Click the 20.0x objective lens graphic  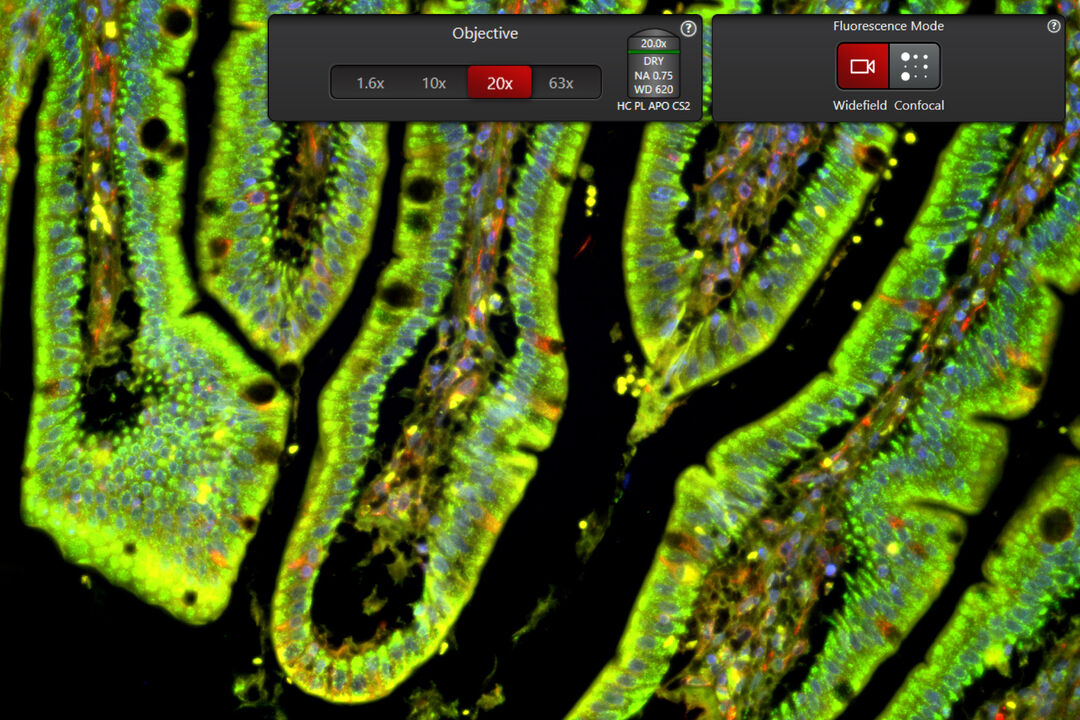click(x=654, y=63)
